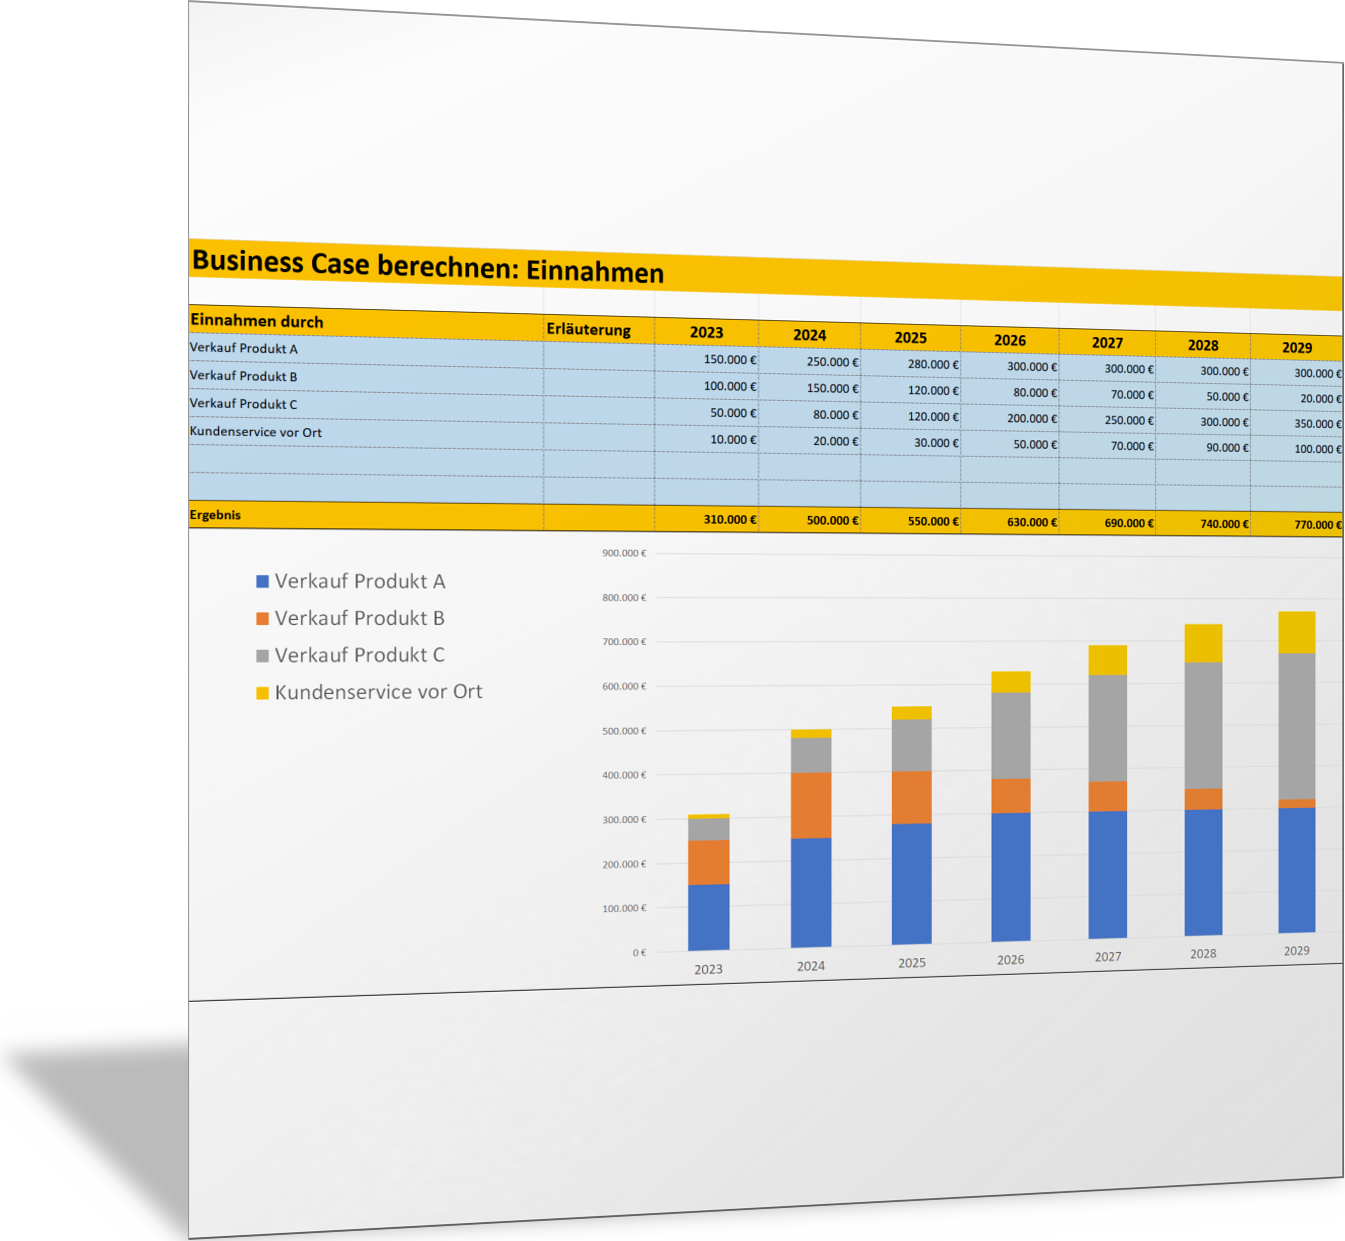Click the 2026 column header in the table

point(1009,340)
